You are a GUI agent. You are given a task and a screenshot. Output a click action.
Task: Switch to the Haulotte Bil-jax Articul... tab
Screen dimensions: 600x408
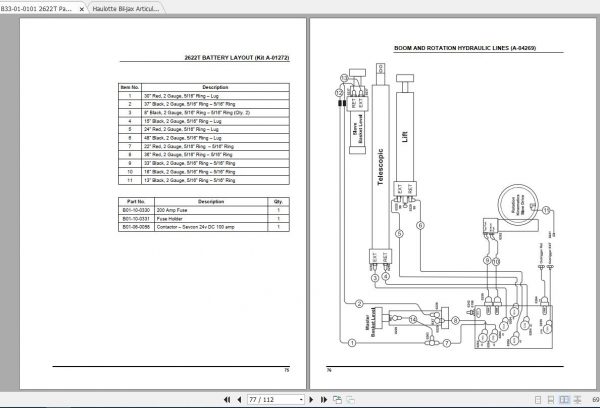click(126, 9)
